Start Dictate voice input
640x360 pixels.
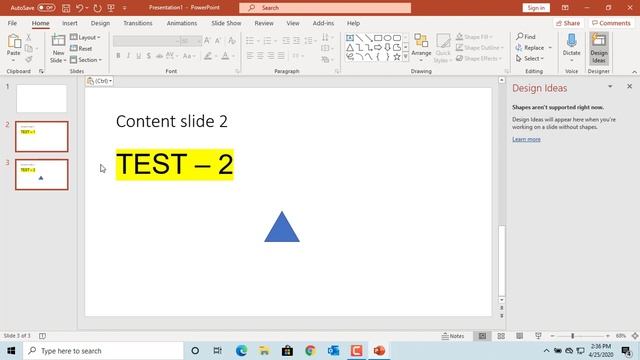(x=571, y=48)
